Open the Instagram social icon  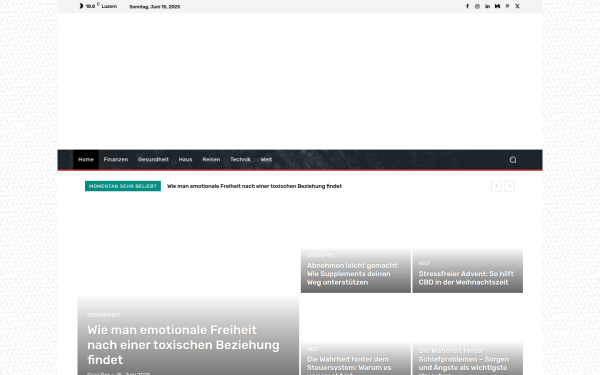pos(477,7)
